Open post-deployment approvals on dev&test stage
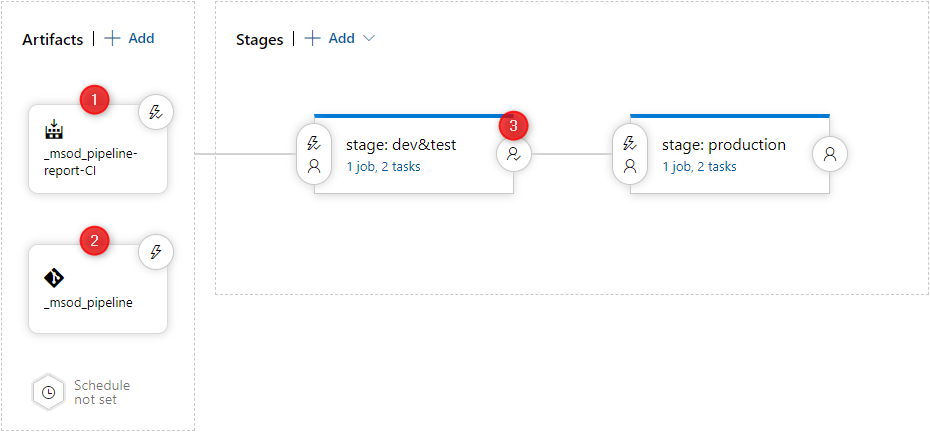The height and width of the screenshot is (433, 930). click(514, 154)
